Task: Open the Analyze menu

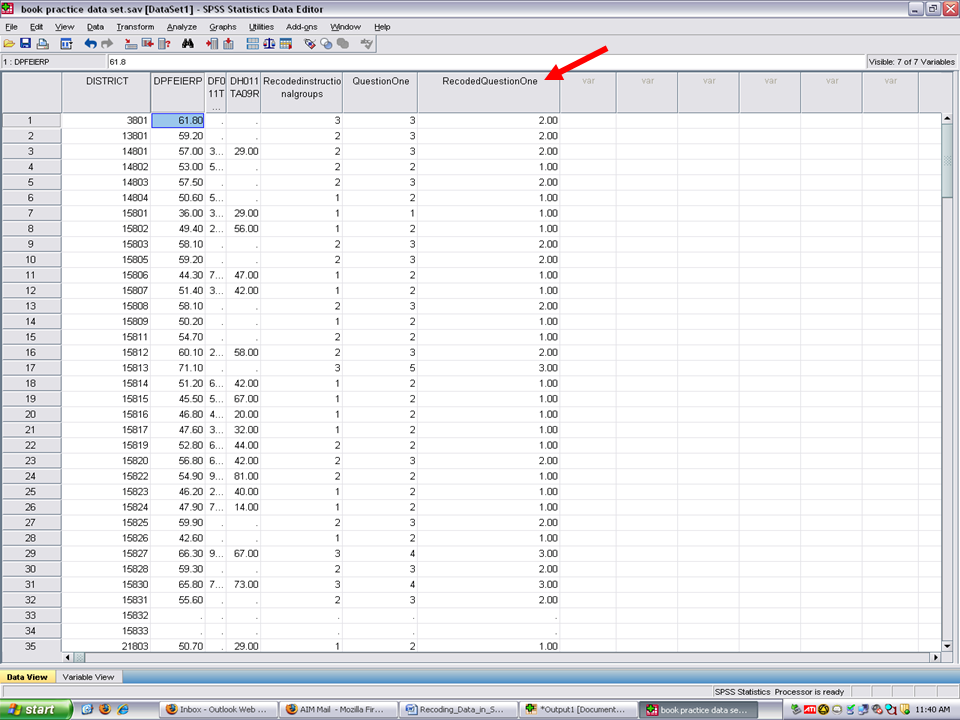Action: coord(181,27)
